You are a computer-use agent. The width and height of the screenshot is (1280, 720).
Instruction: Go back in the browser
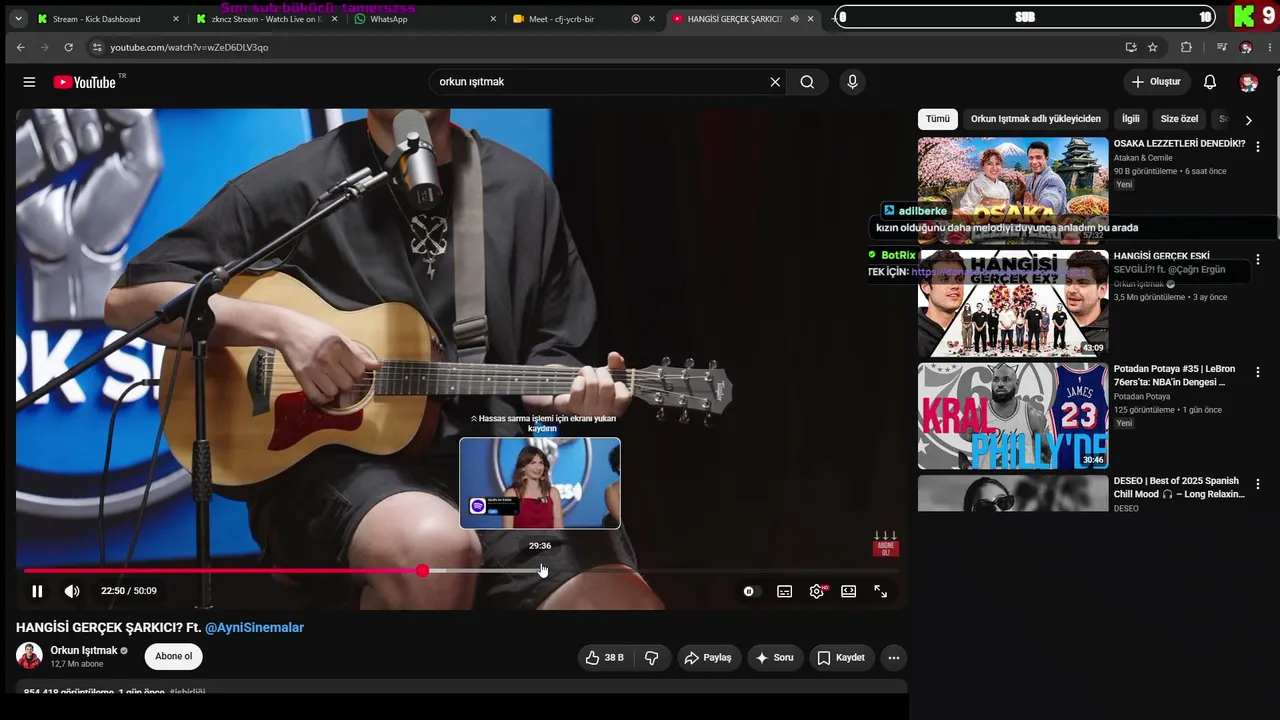[21, 47]
